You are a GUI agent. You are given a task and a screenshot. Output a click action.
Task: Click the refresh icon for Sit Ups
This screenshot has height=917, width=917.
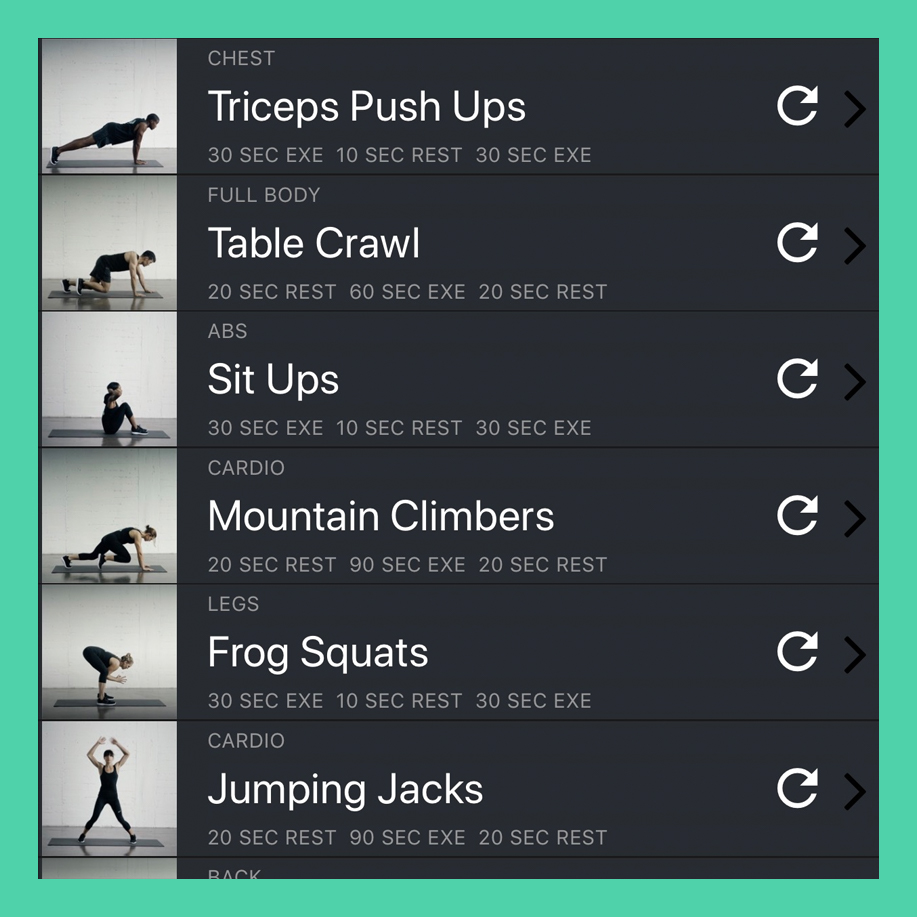click(797, 378)
